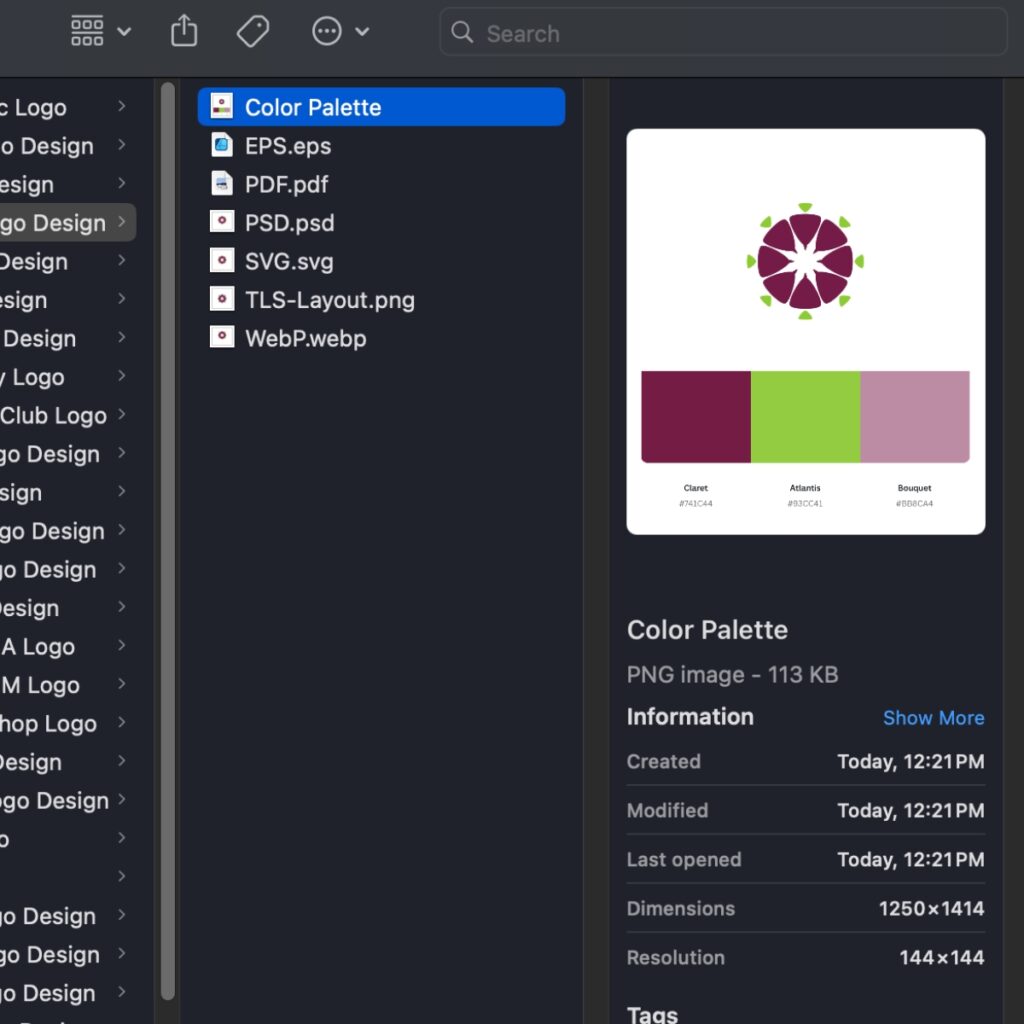
Task: Open the group-by view options icon
Action: (x=100, y=32)
